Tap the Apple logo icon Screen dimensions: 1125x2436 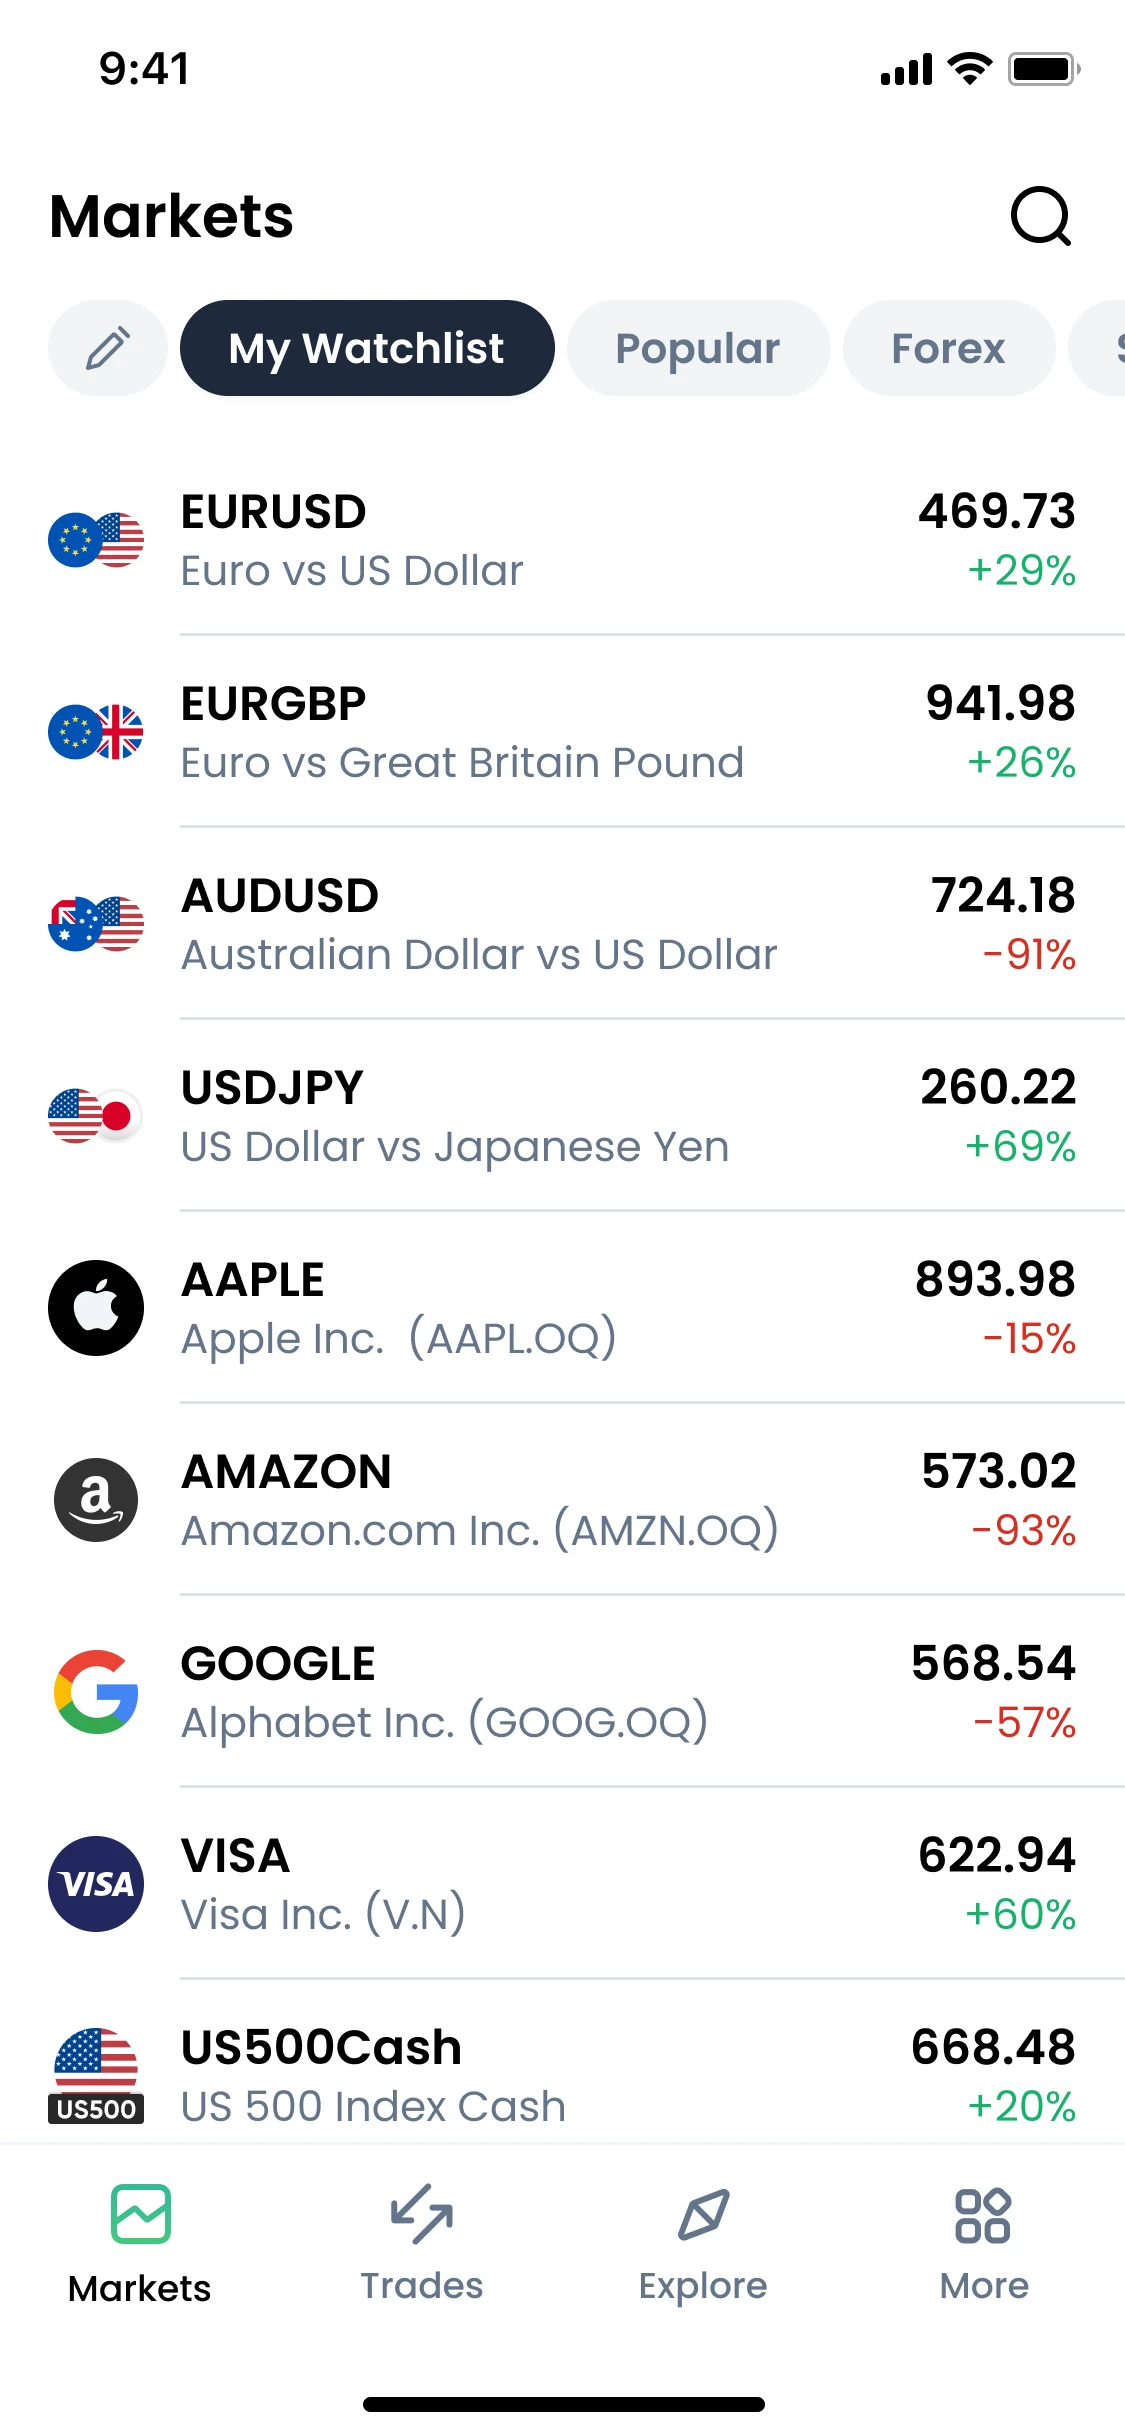96,1308
